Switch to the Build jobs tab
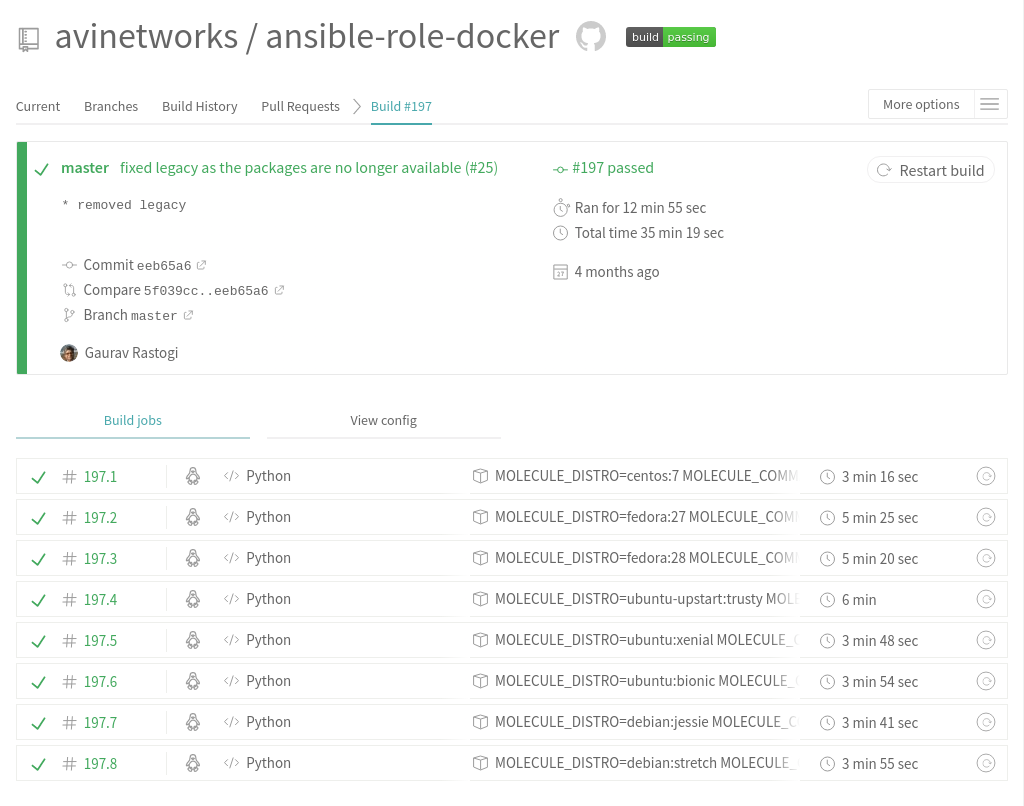This screenshot has height=806, width=1024. 133,421
